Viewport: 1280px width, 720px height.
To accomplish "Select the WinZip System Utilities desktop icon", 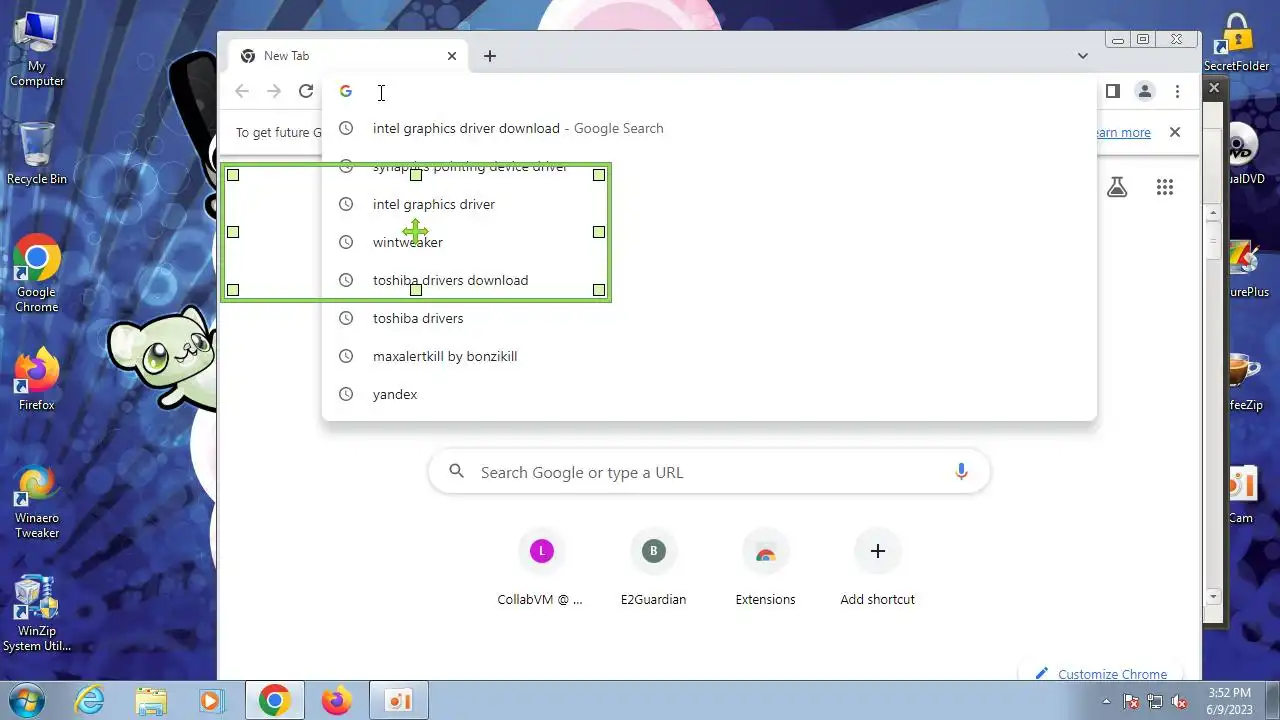I will click(x=37, y=614).
